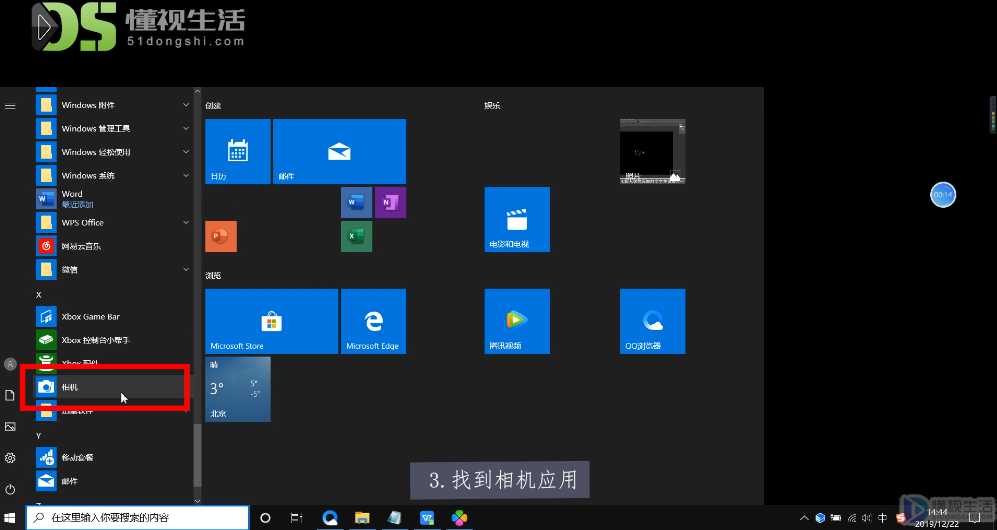The image size is (997, 530).
Task: Click the taskbar search input box
Action: tap(140, 518)
